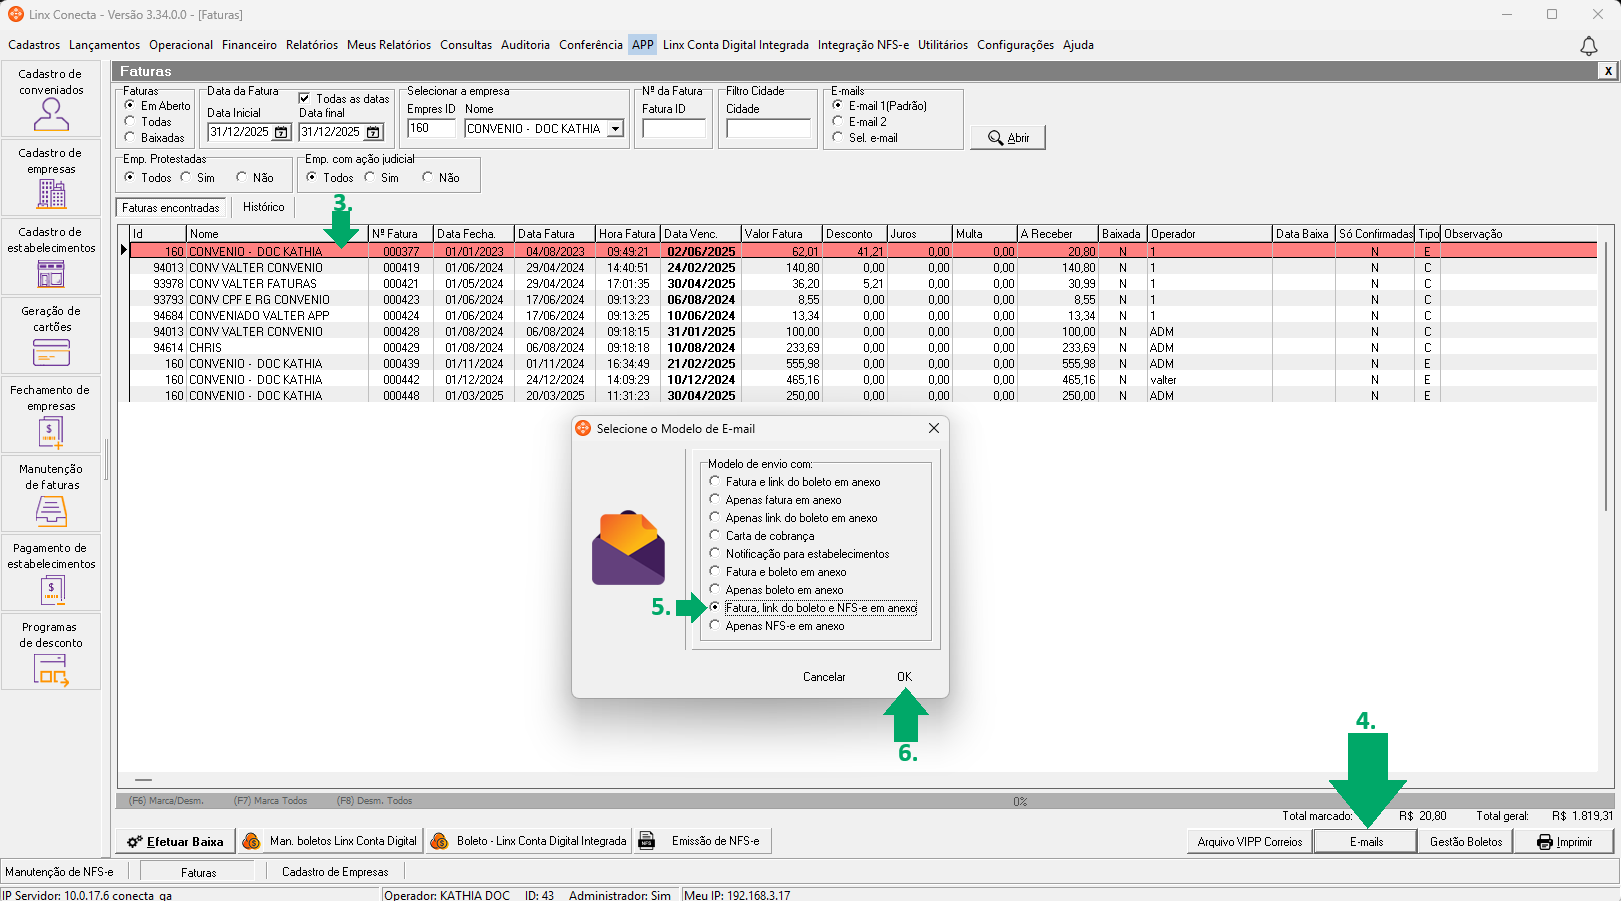1621x901 pixels.
Task: Click OK in the e-mail model dialog
Action: pyautogui.click(x=904, y=677)
